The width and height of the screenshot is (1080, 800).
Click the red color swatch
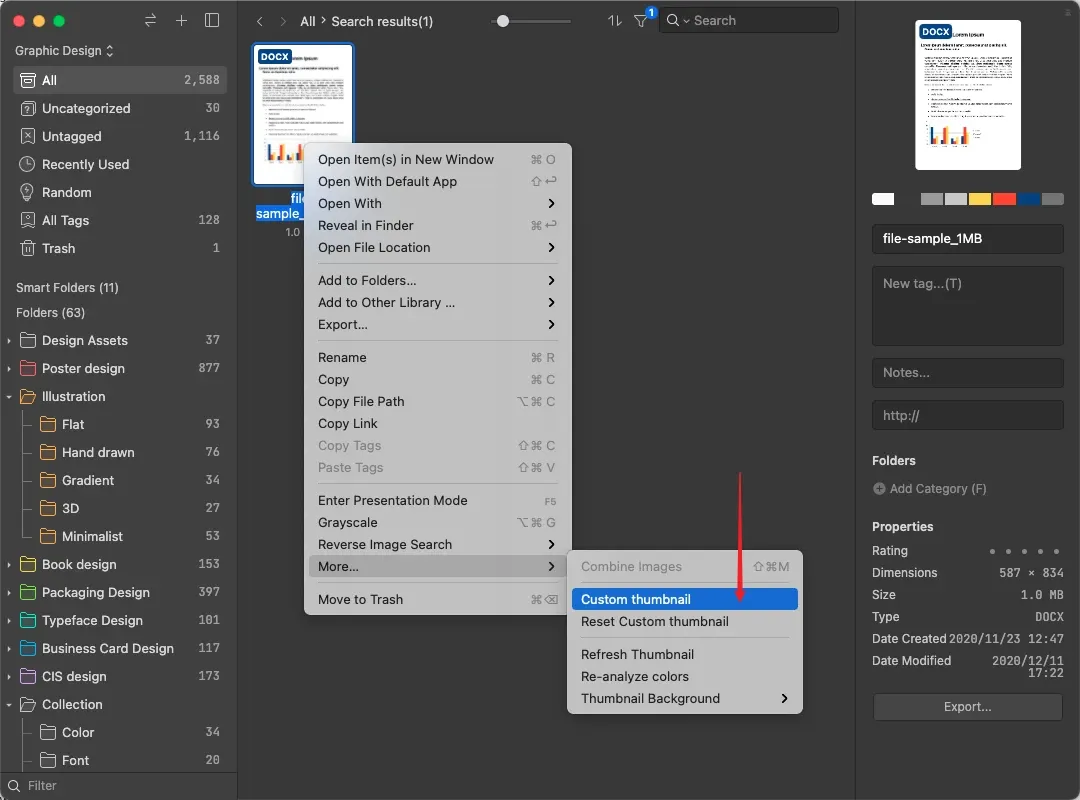point(1004,199)
